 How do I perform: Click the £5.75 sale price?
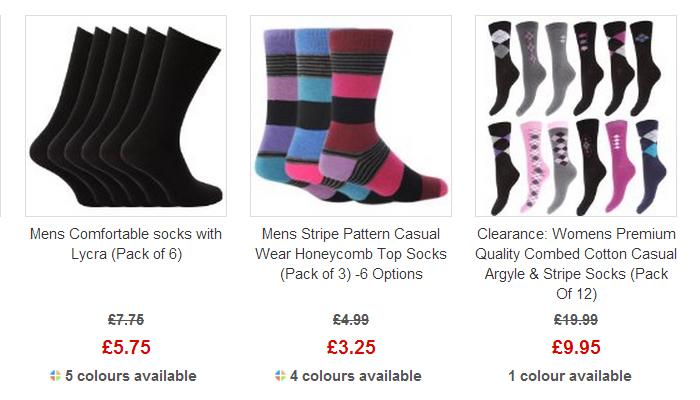coord(126,347)
